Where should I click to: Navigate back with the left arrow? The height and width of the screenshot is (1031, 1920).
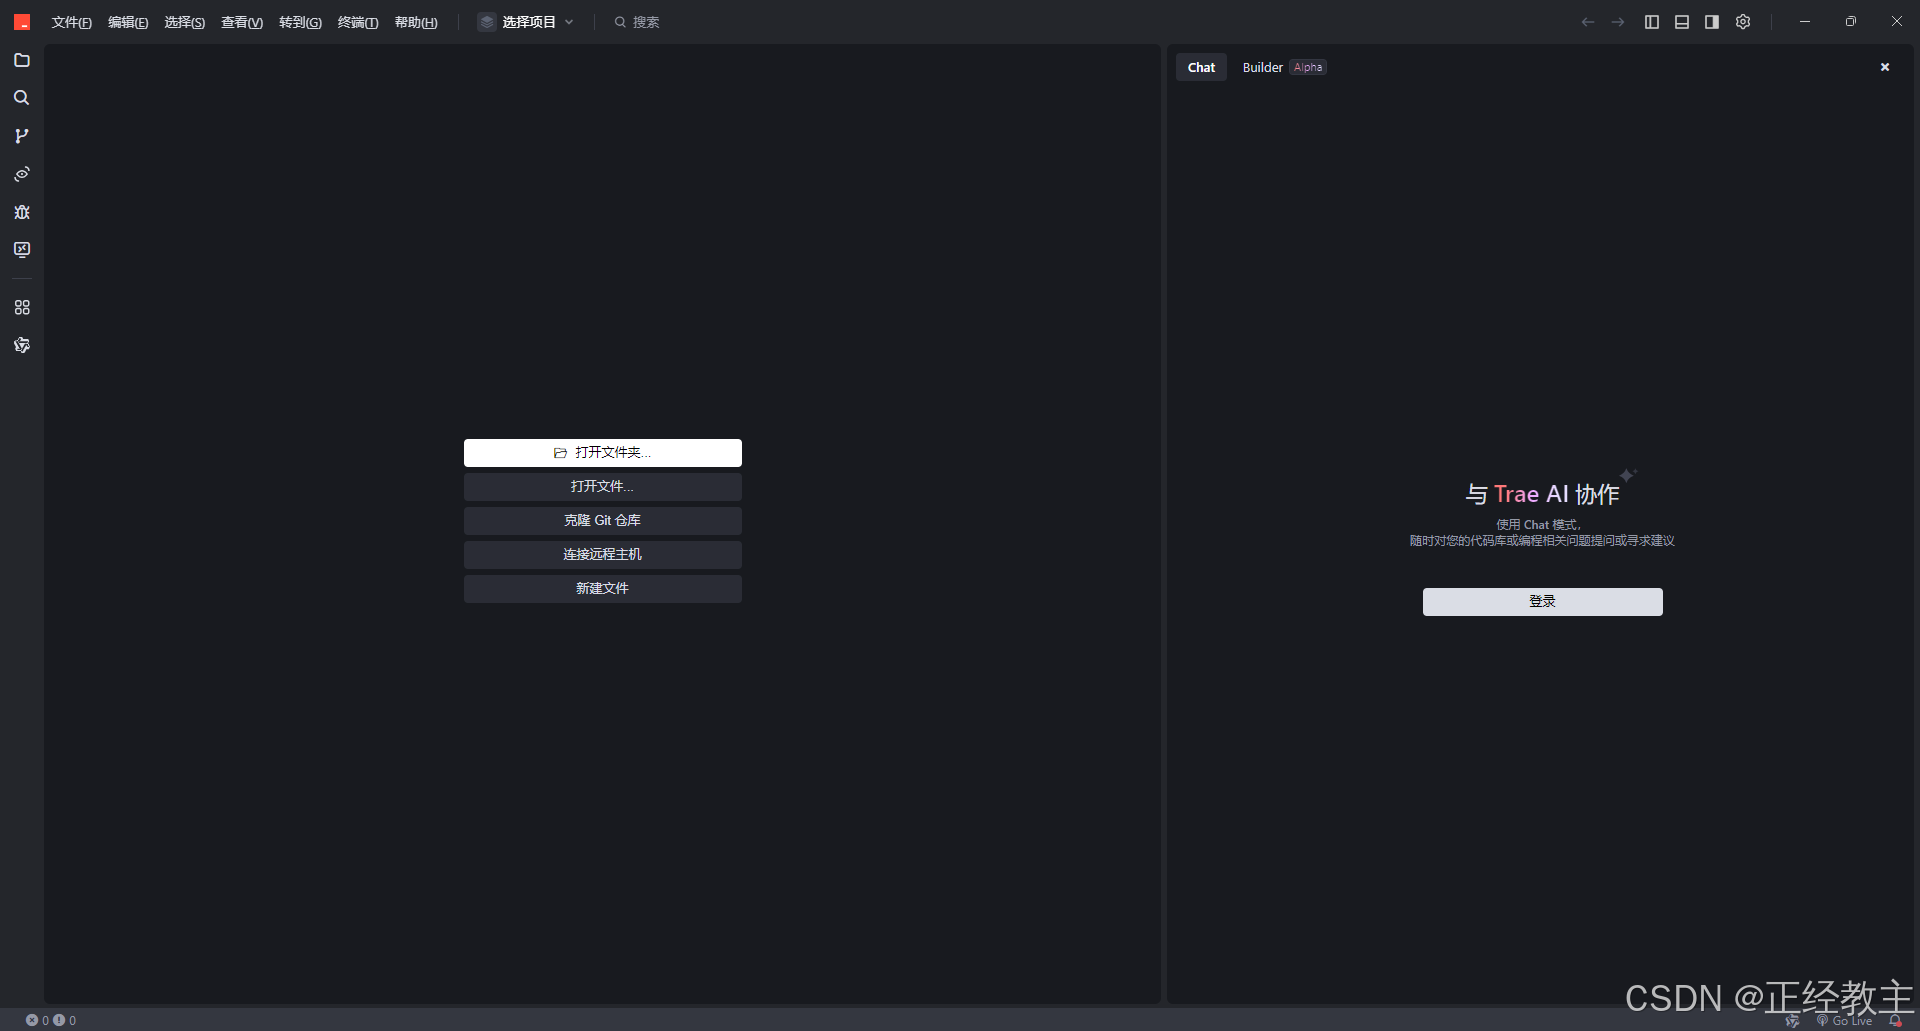tap(1588, 22)
